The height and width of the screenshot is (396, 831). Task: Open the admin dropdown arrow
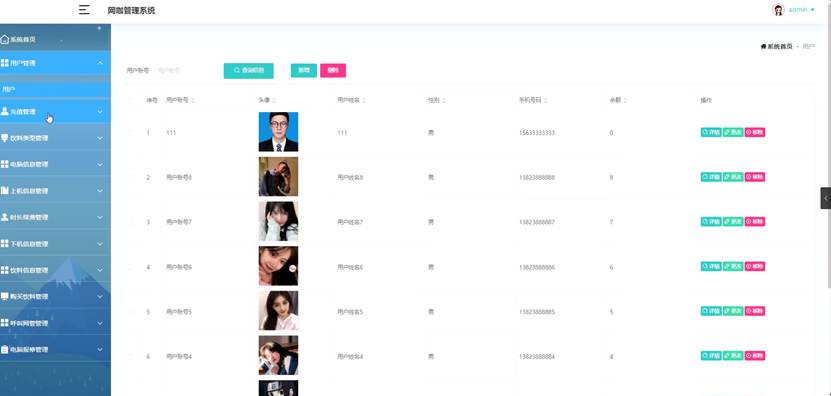pyautogui.click(x=812, y=10)
